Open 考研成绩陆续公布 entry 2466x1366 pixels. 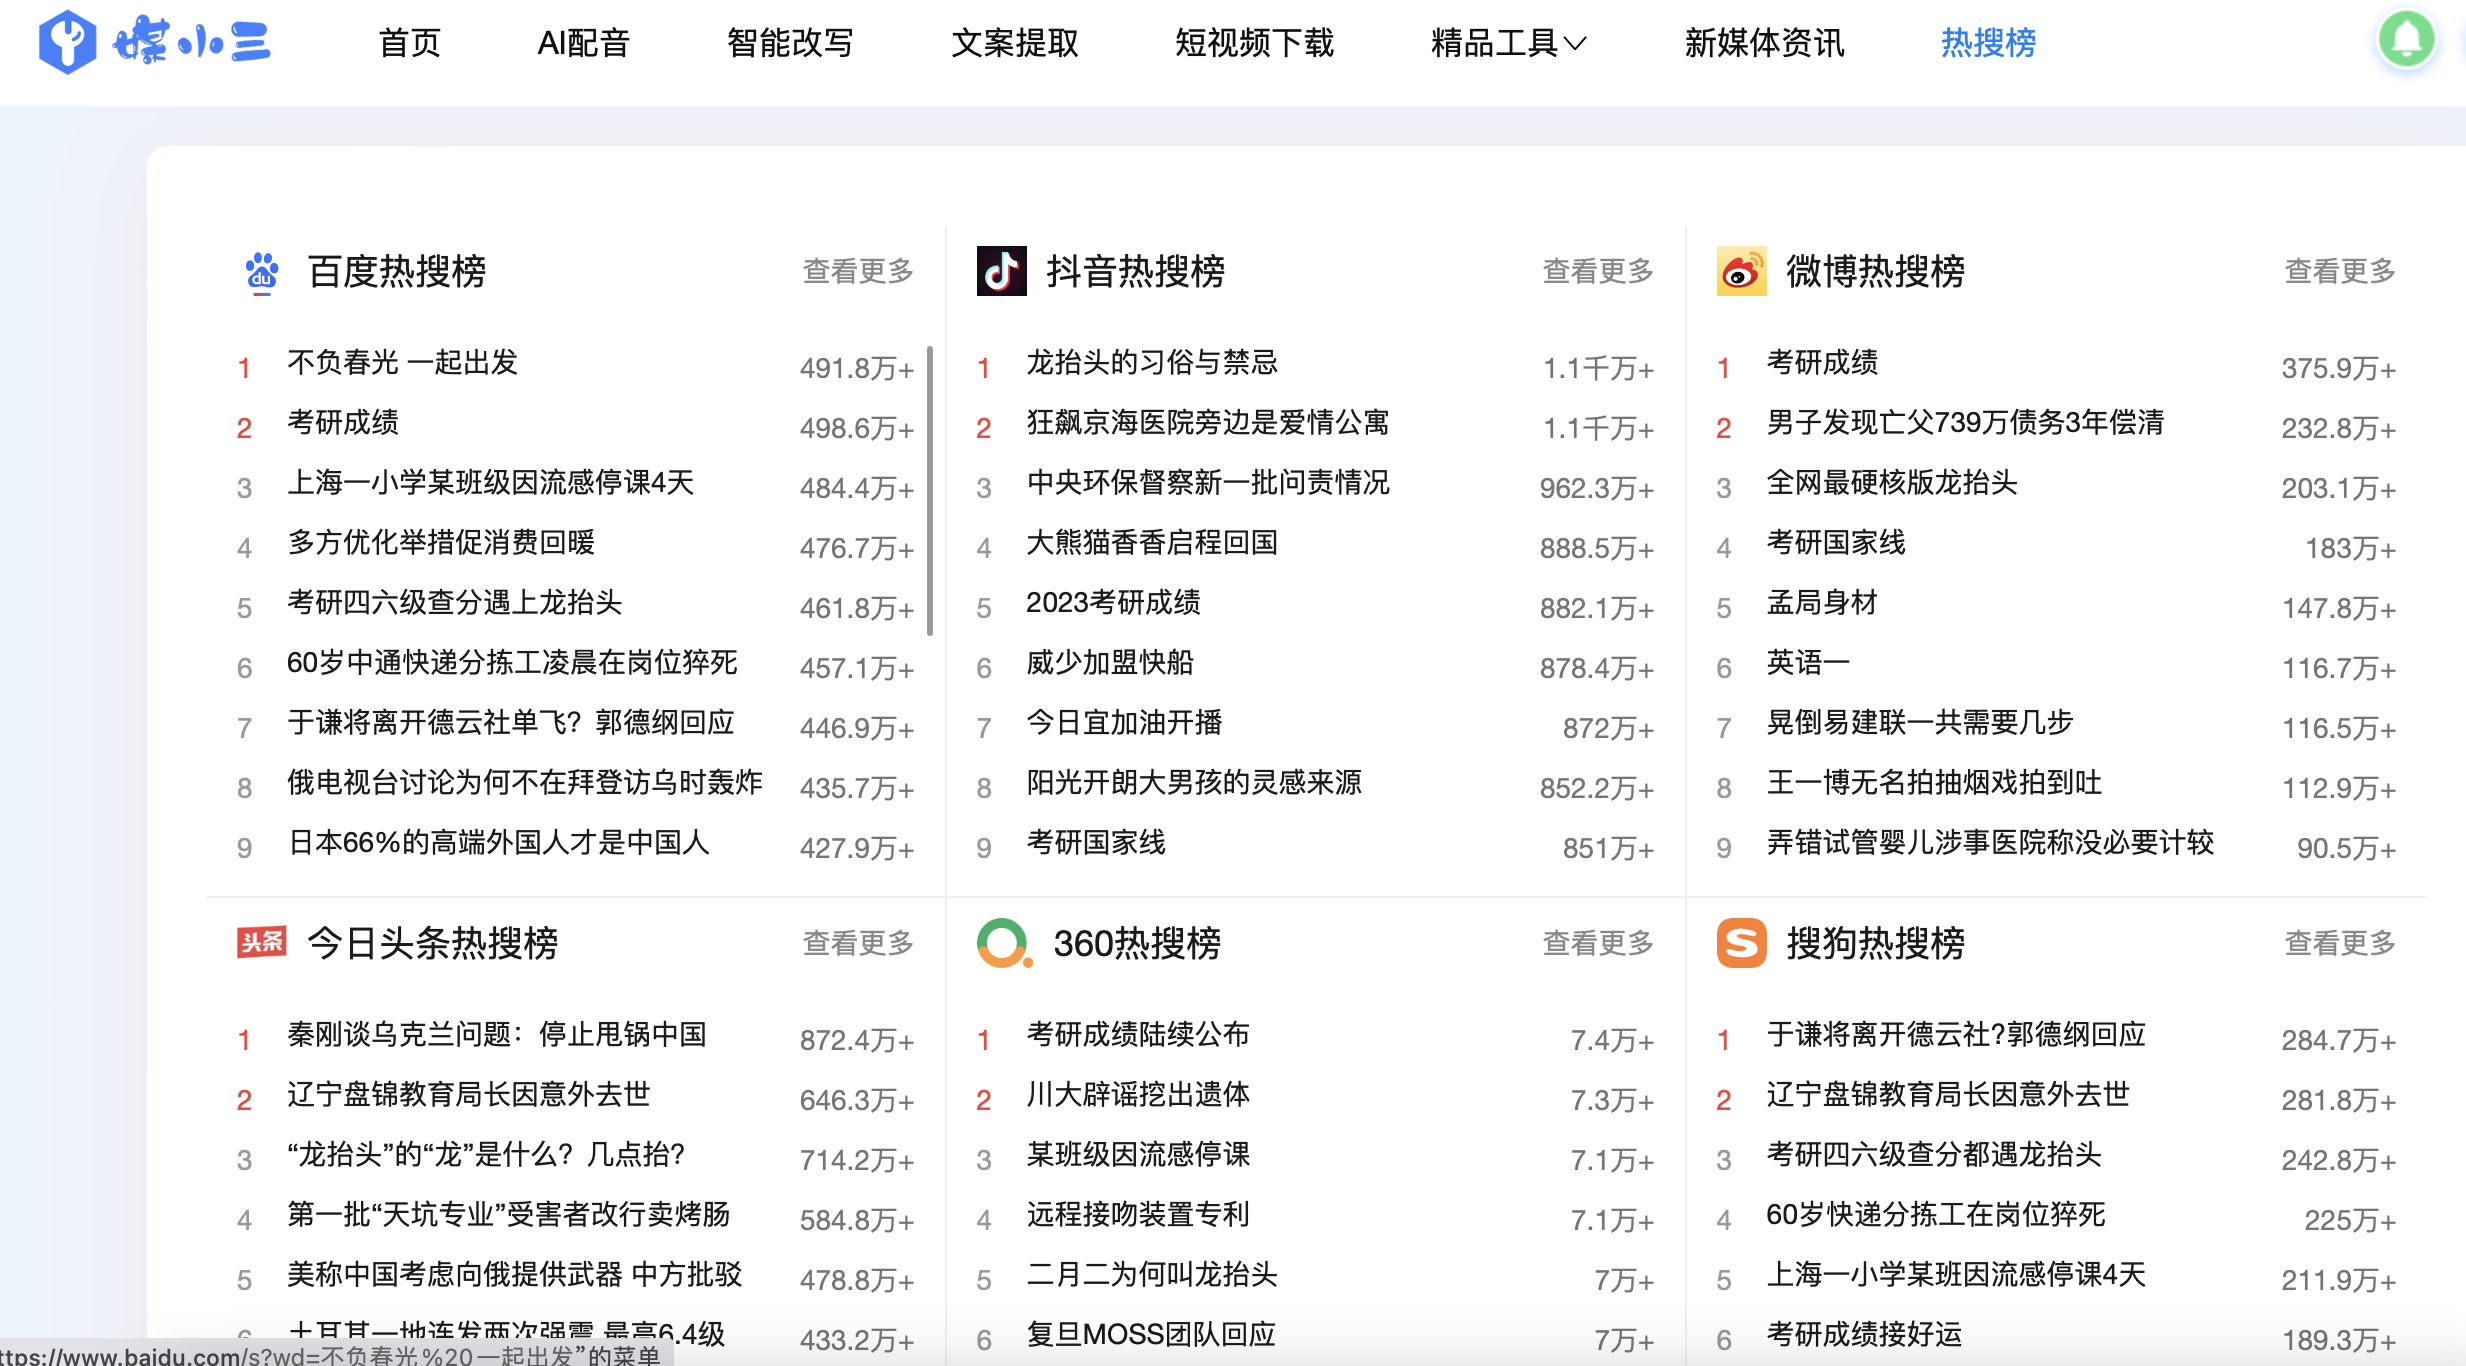(x=1138, y=1034)
